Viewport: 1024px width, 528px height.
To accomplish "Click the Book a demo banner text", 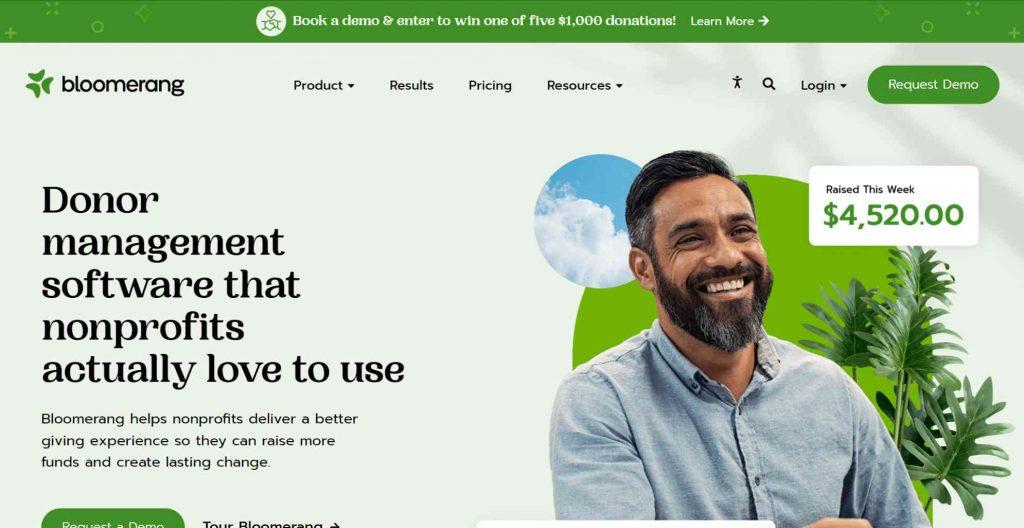I will (x=484, y=21).
